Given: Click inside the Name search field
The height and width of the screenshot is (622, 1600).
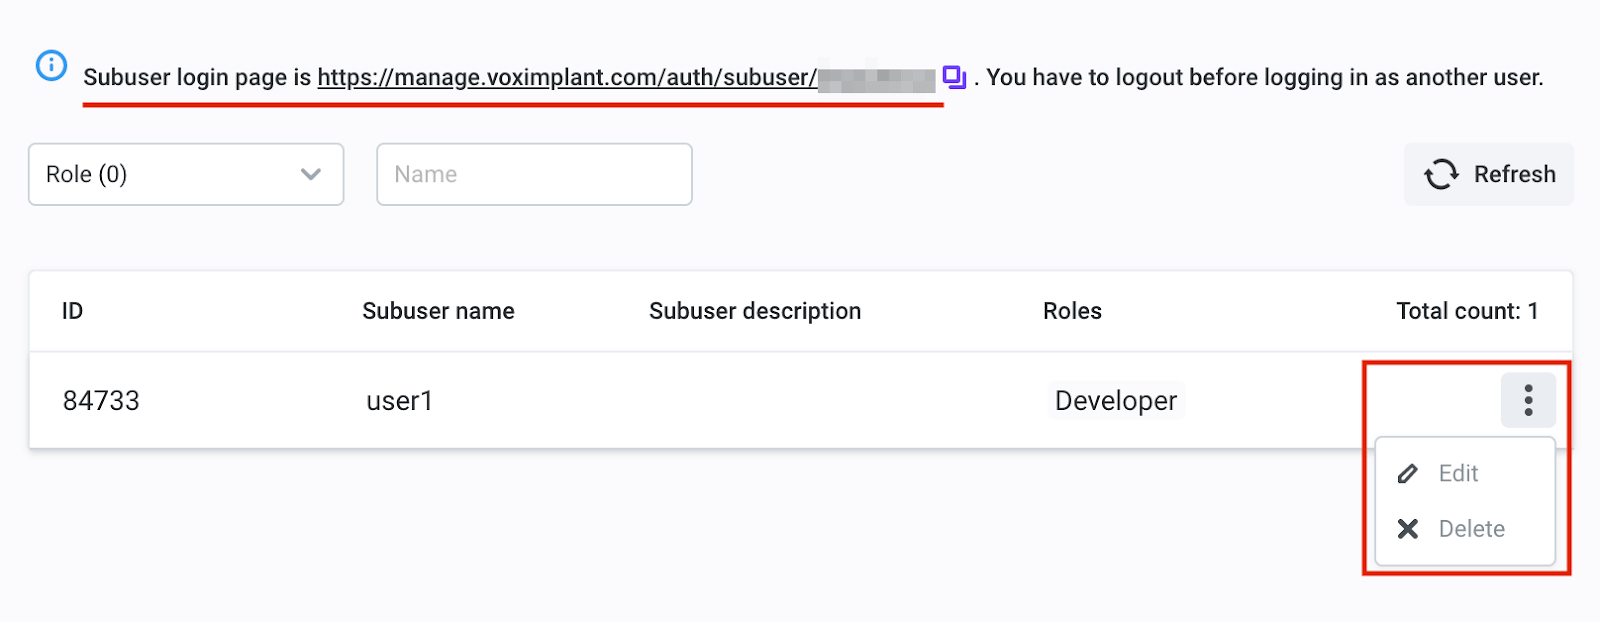Looking at the screenshot, I should pos(534,174).
